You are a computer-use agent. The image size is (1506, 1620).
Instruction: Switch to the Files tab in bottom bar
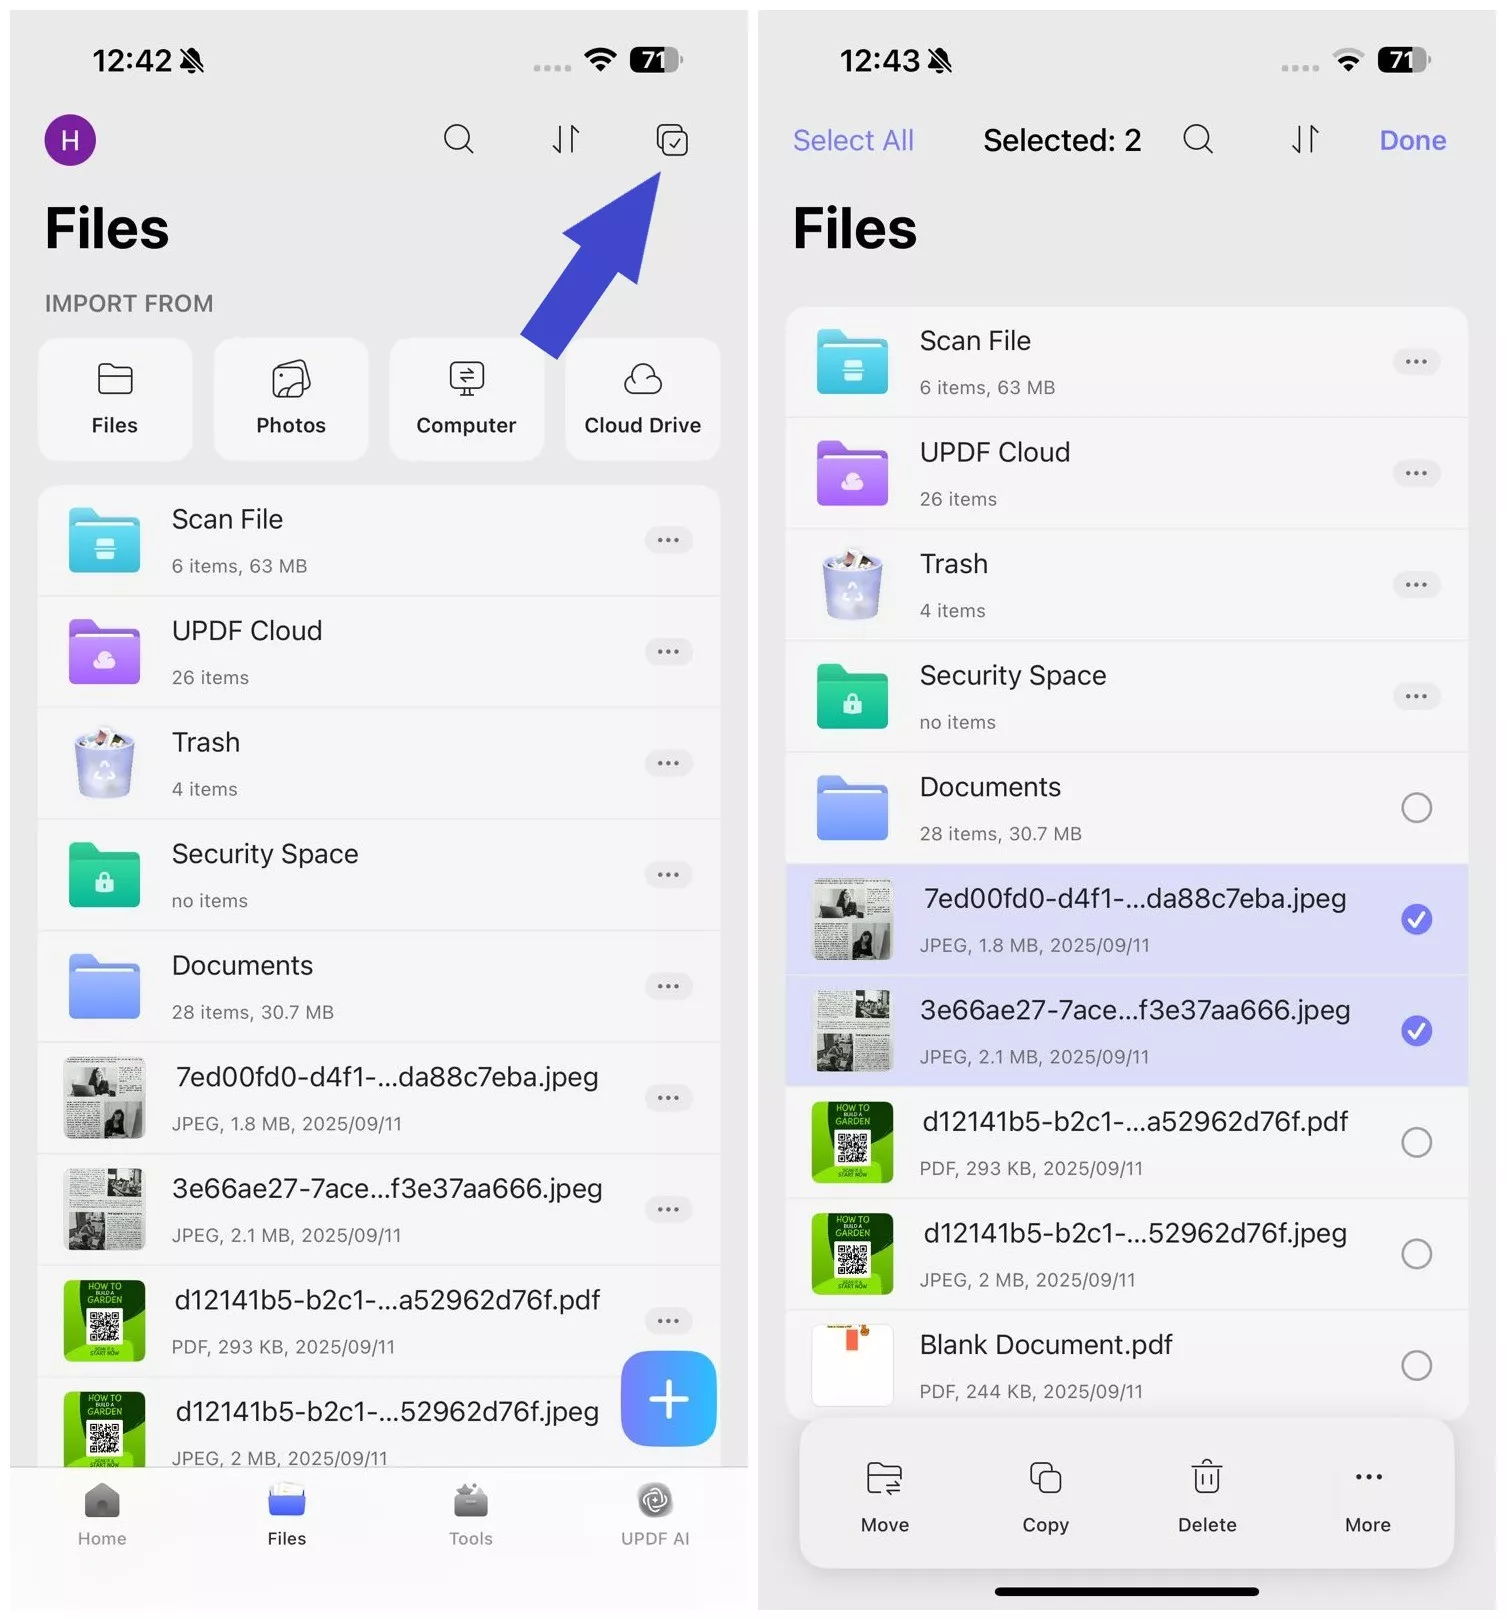[x=287, y=1515]
